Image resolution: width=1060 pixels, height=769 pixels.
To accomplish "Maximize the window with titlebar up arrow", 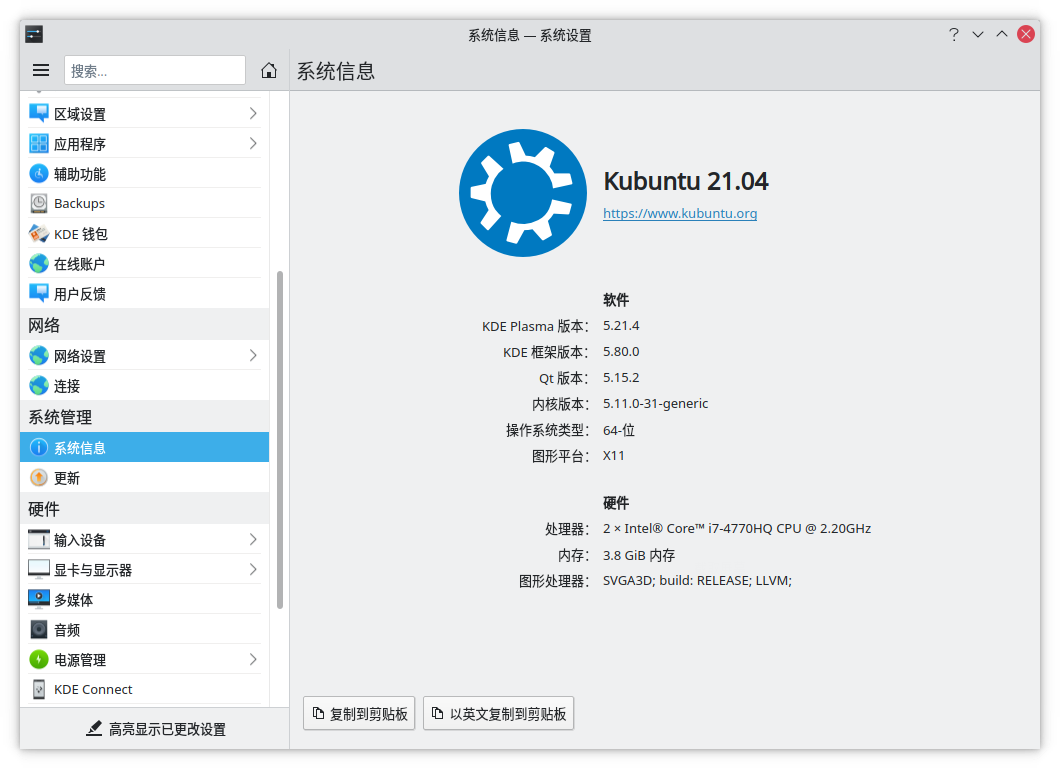I will pyautogui.click(x=1002, y=34).
